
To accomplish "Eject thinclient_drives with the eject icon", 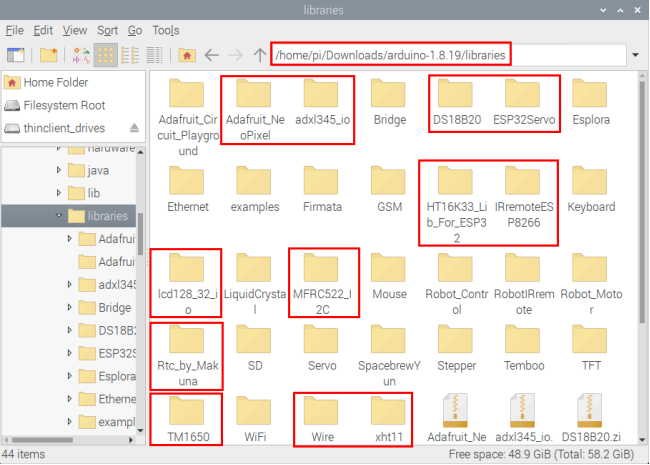I will (x=134, y=128).
